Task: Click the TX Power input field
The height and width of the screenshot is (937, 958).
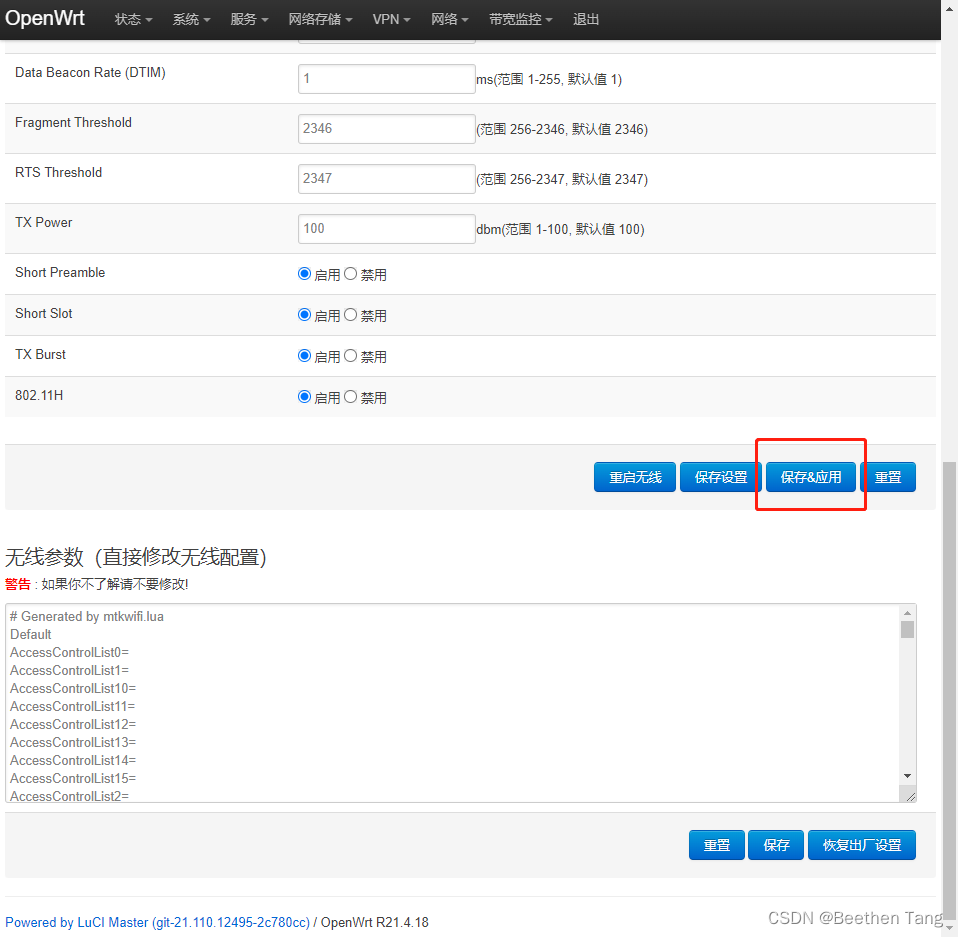Action: coord(387,229)
